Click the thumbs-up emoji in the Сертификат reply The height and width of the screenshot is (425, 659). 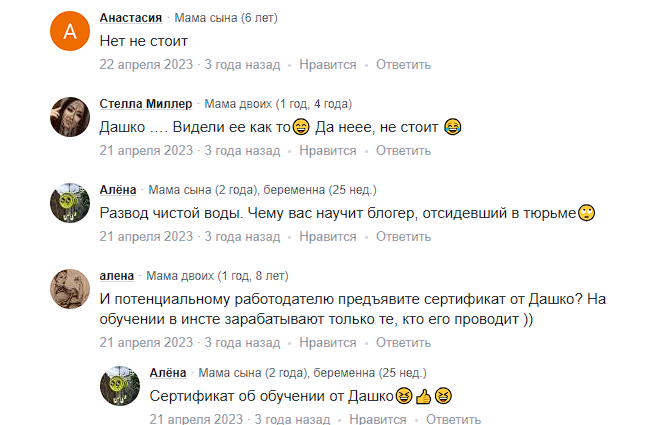[424, 397]
